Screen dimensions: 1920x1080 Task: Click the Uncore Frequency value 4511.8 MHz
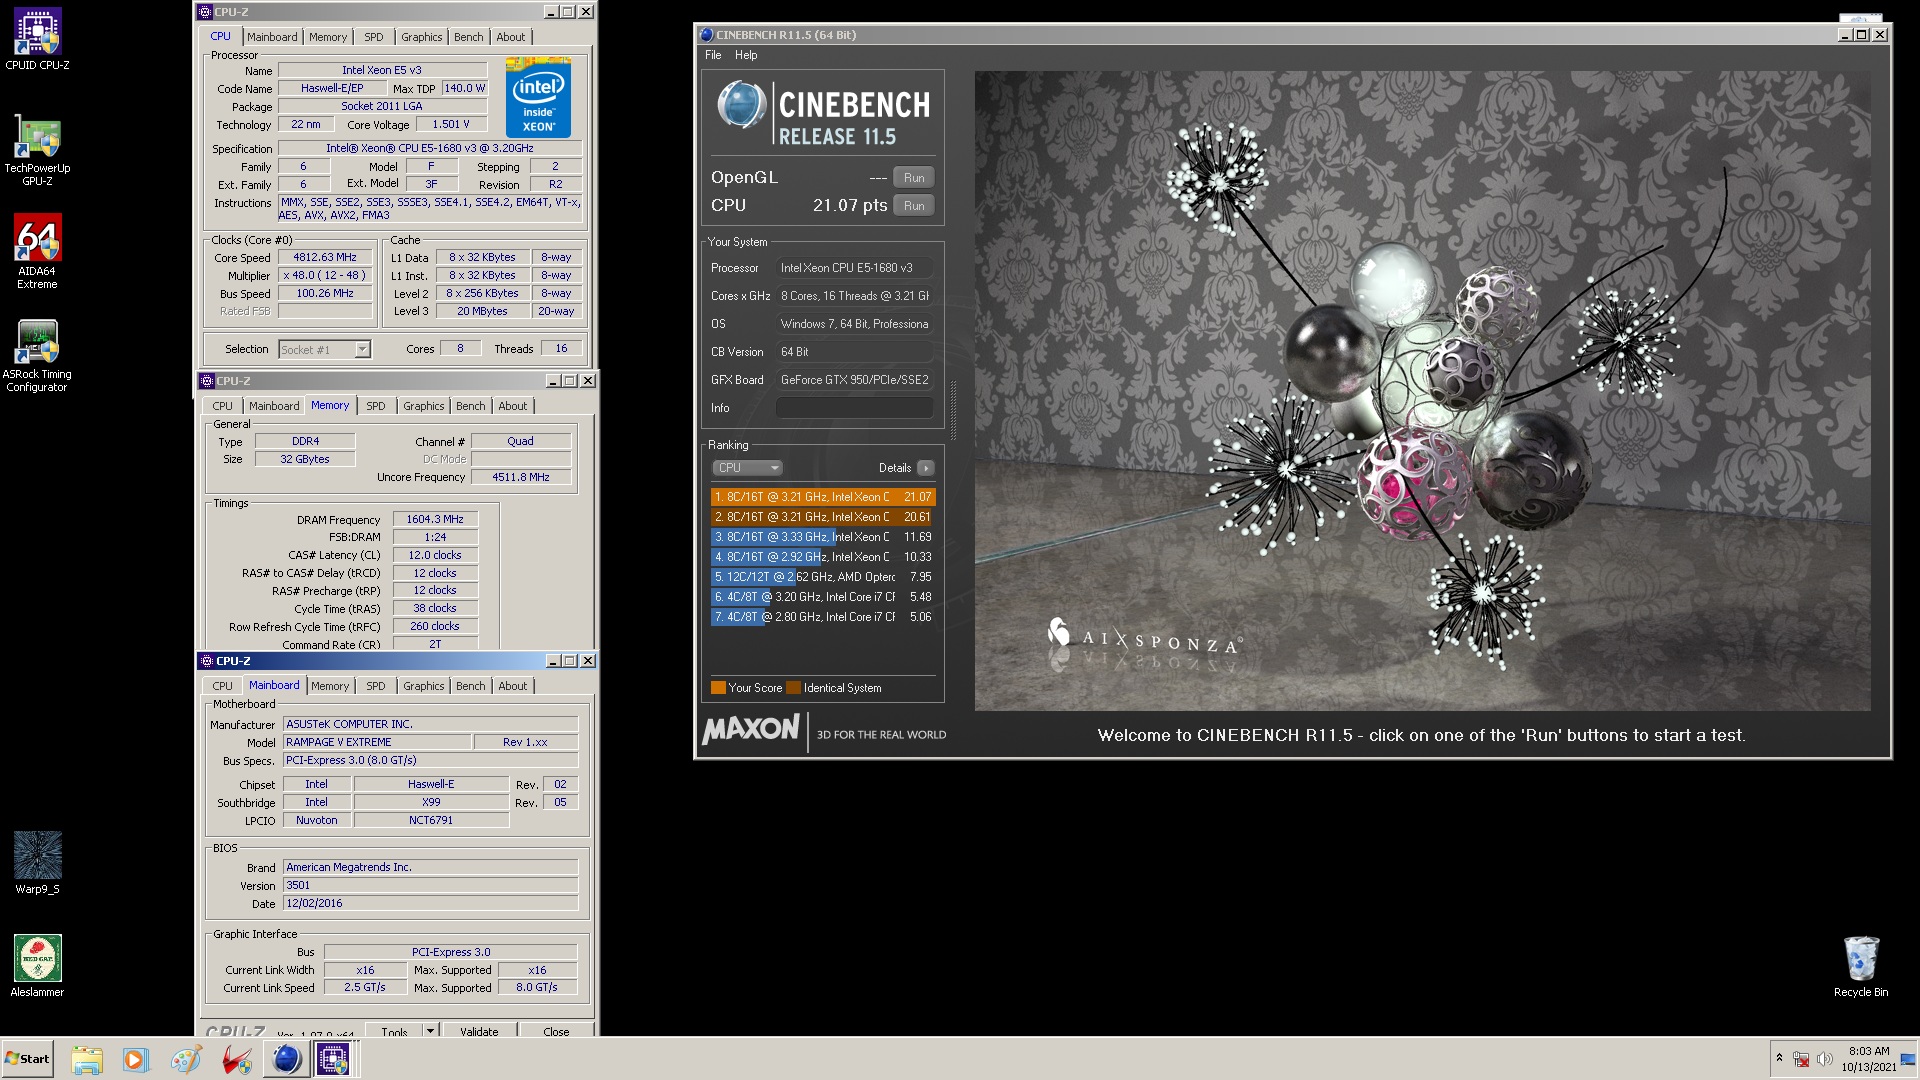(521, 477)
